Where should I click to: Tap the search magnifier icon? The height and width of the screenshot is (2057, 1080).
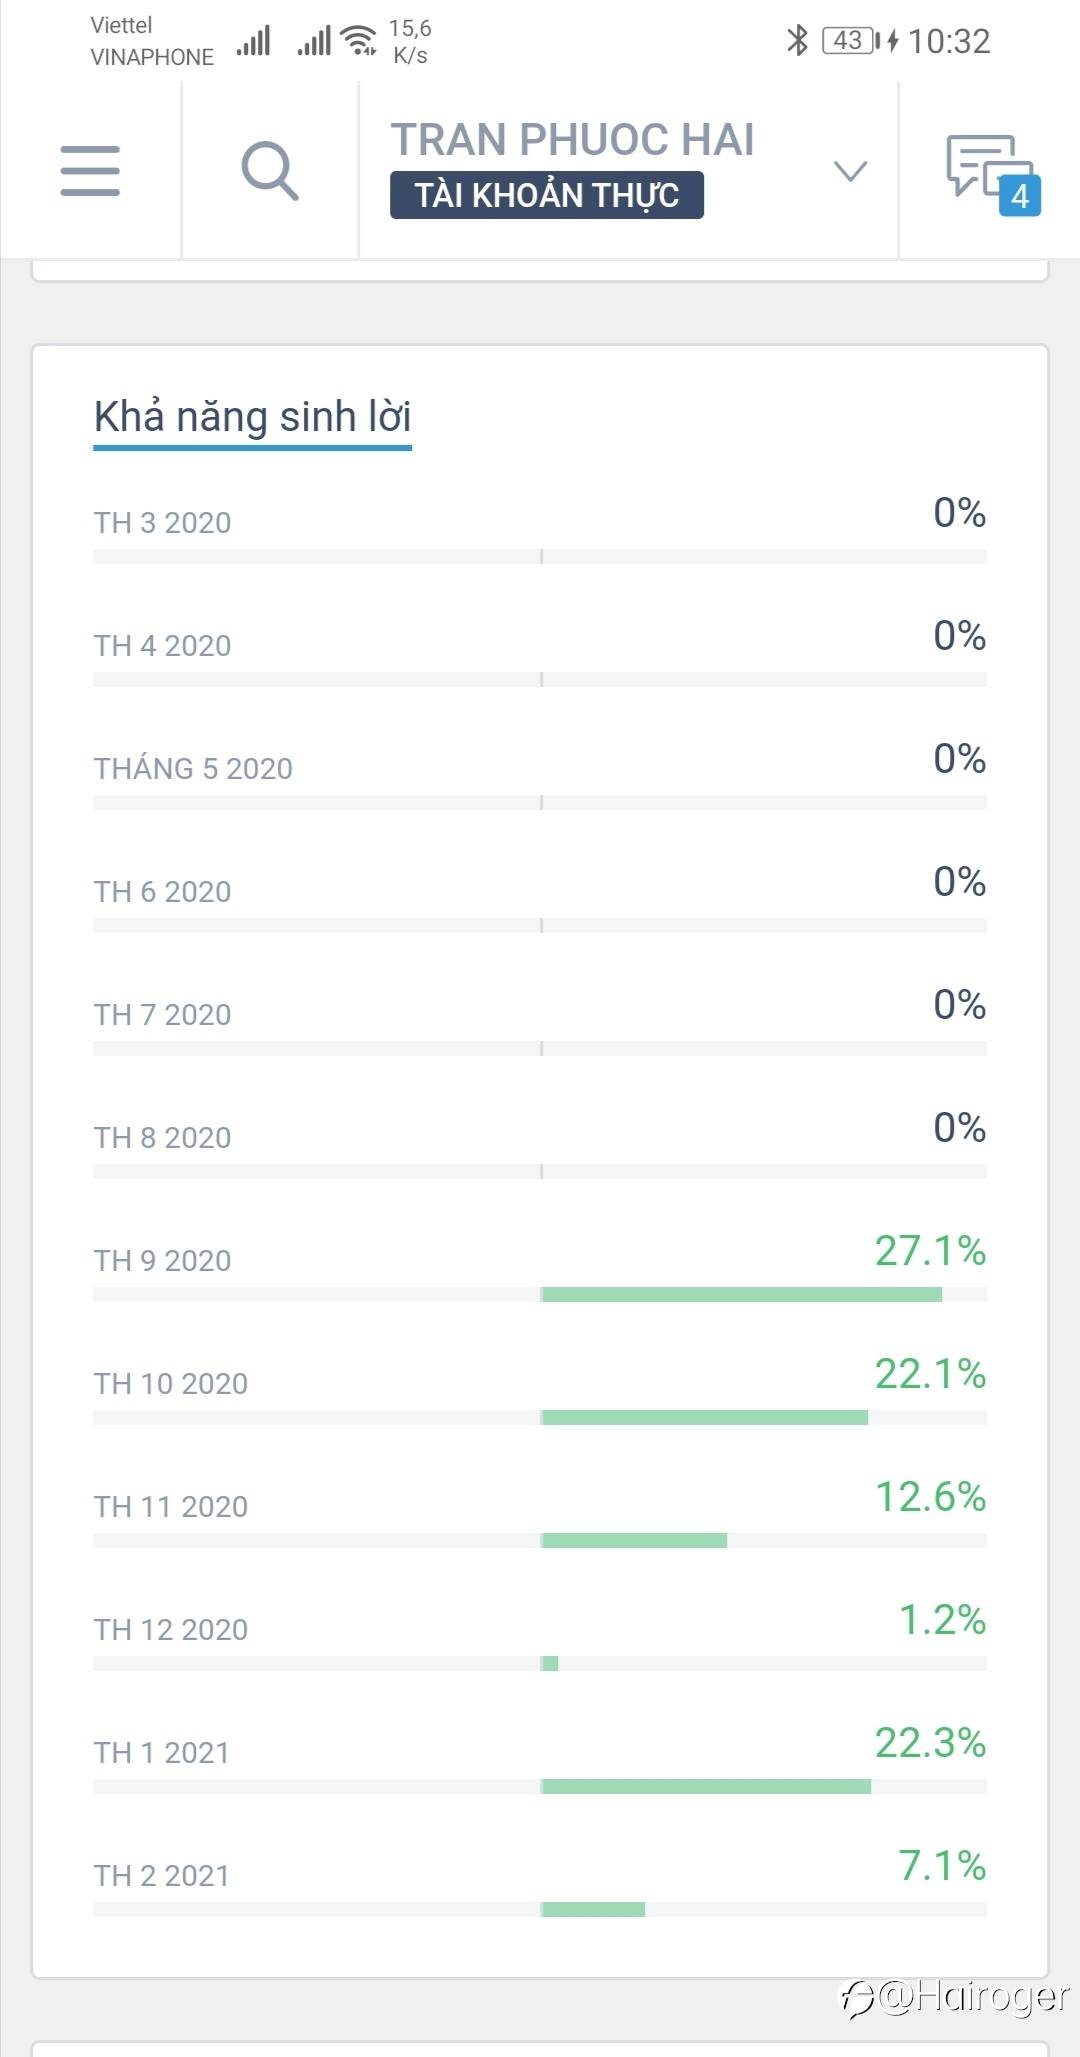(270, 170)
